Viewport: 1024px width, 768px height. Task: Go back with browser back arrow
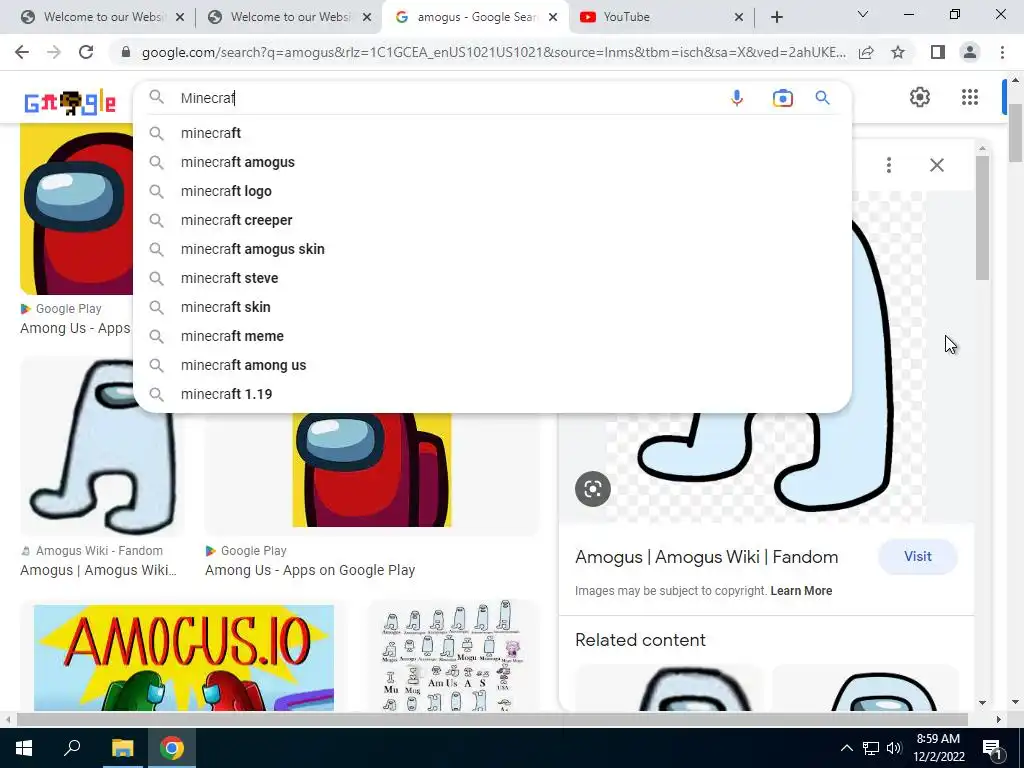22,52
